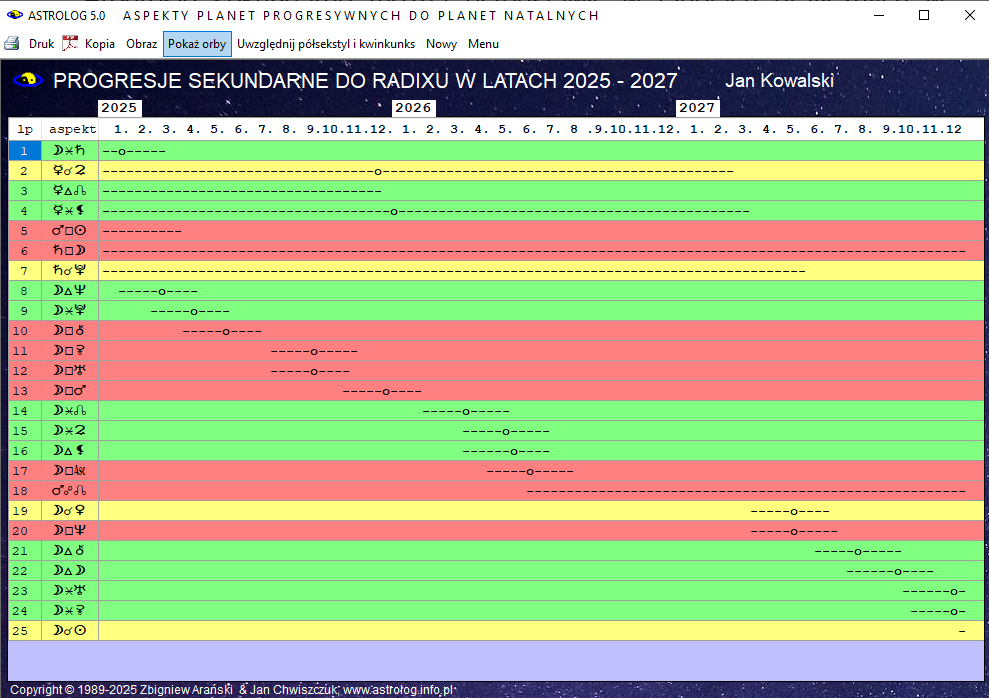Image resolution: width=989 pixels, height=698 pixels.
Task: Open the Obraz menu item
Action: 141,44
